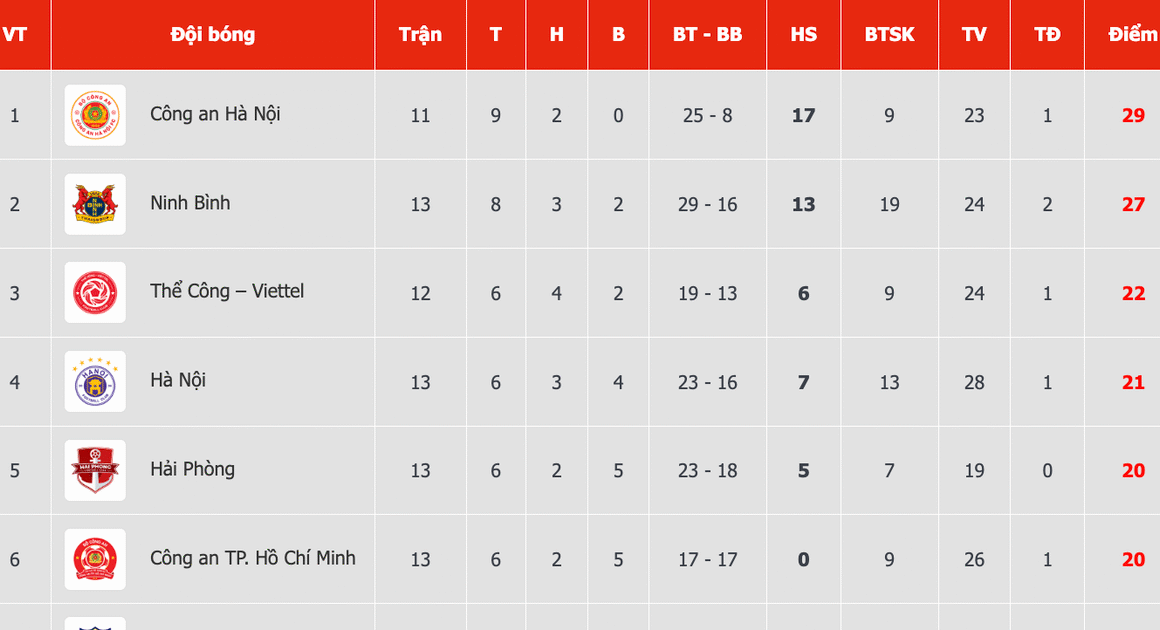Click the Đội bóng column header

[213, 35]
